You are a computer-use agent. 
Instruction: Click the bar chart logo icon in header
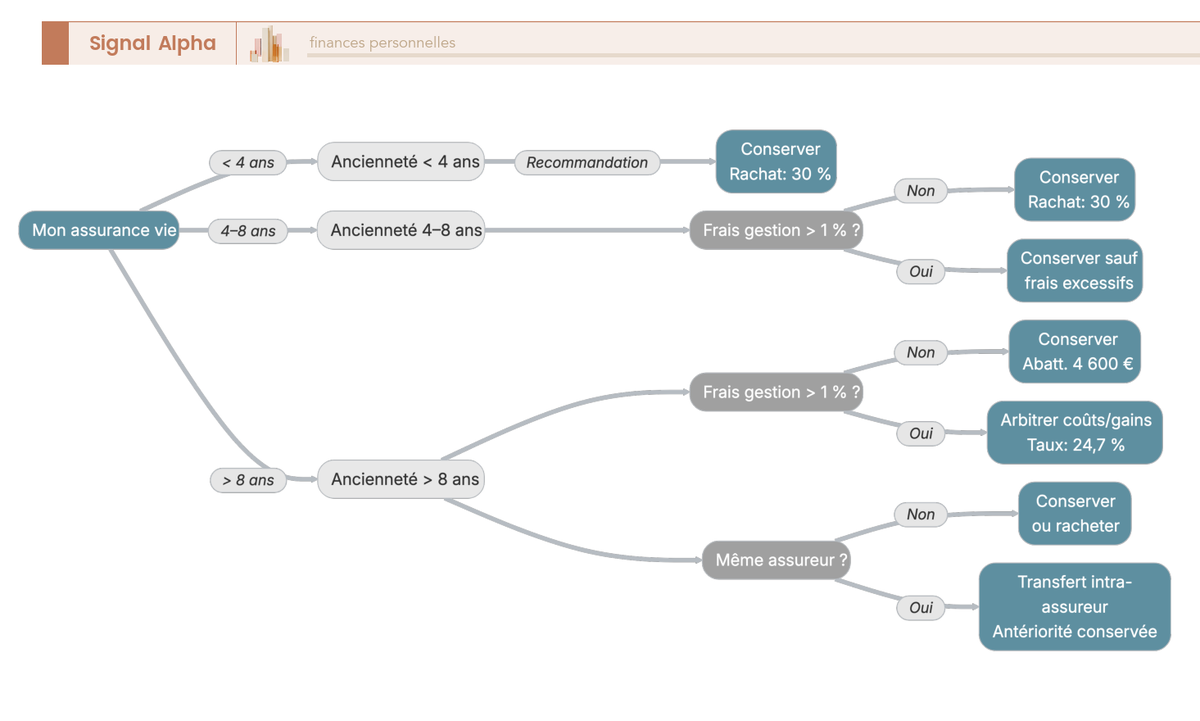tap(269, 44)
